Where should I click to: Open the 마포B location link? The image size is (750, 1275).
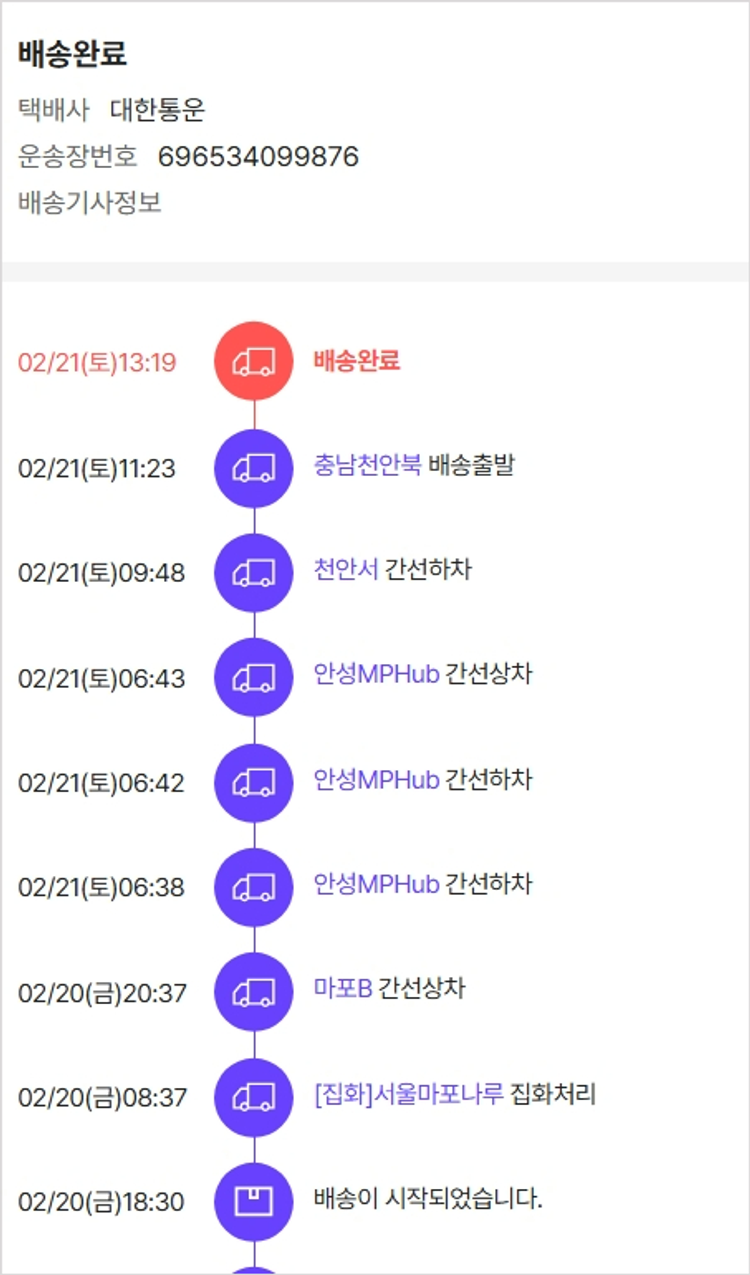pyautogui.click(x=343, y=989)
